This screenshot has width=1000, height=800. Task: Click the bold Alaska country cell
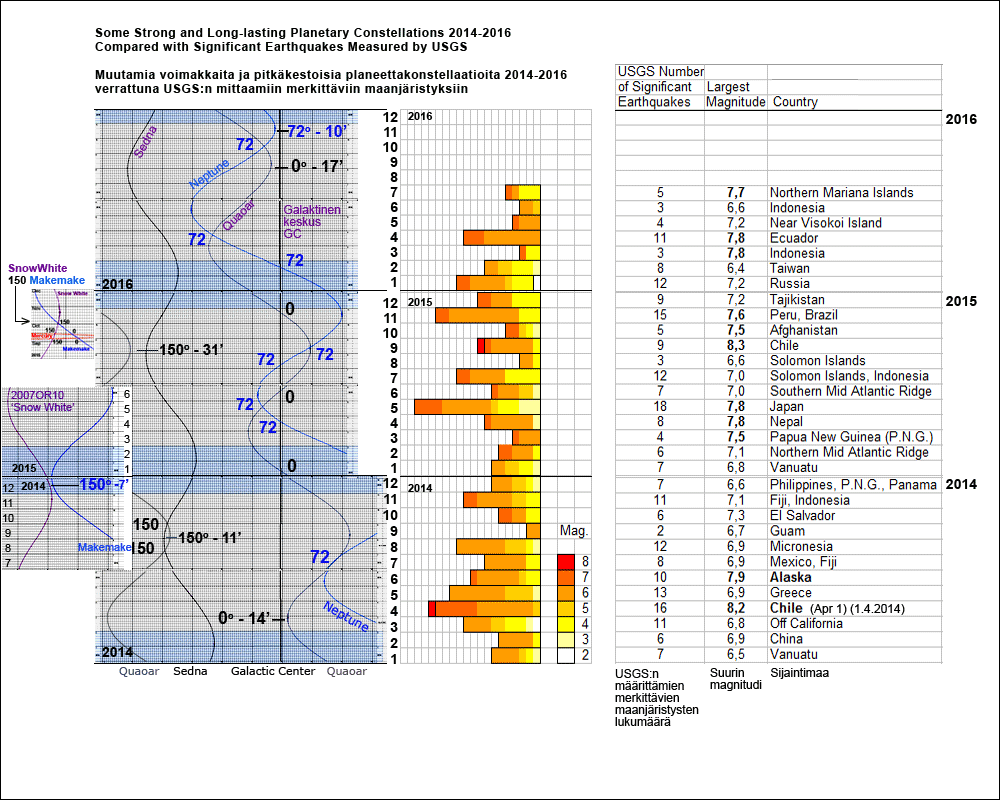click(x=791, y=577)
